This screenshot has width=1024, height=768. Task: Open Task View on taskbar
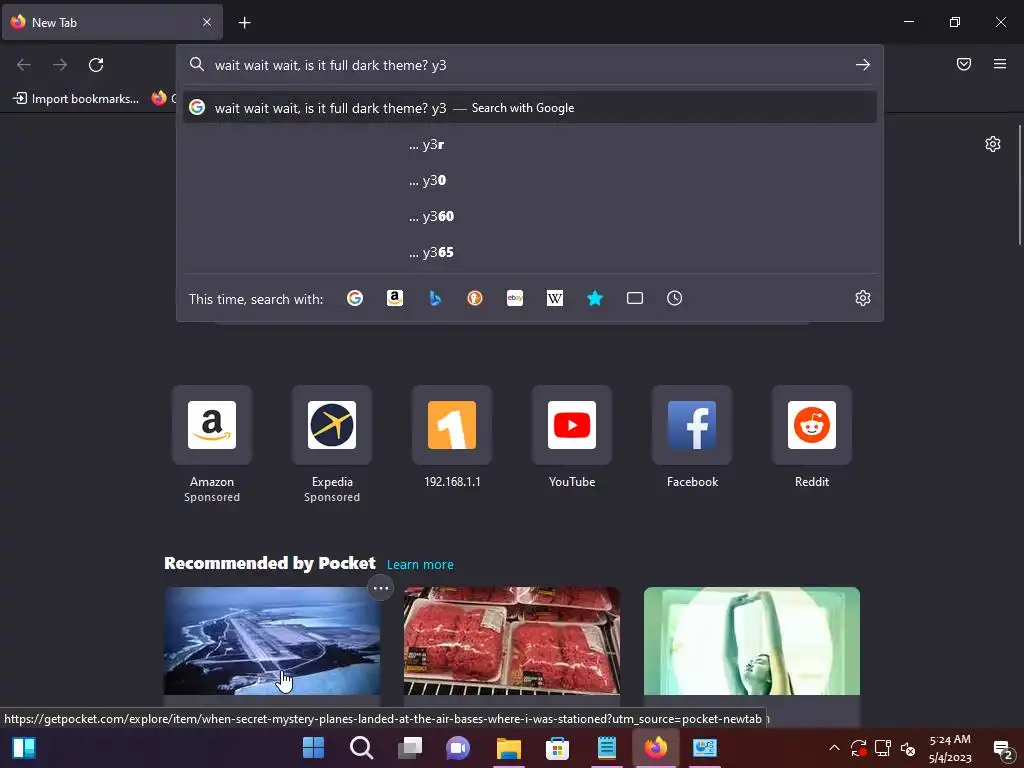[x=410, y=748]
